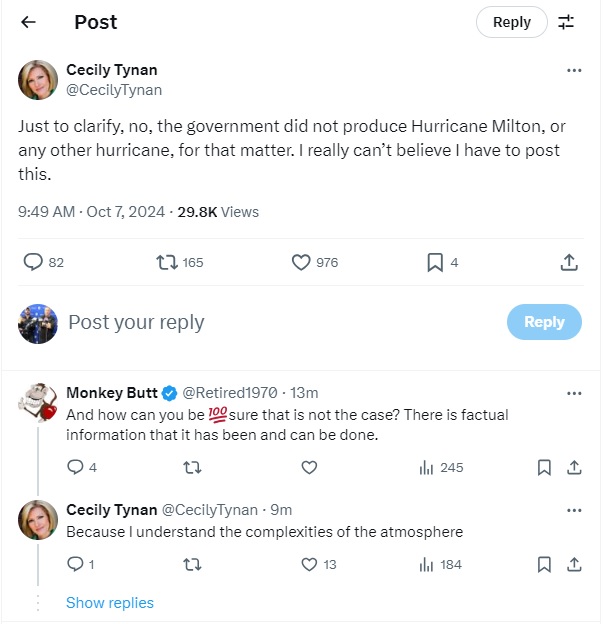Repost Monkey Butt's reply
The height and width of the screenshot is (624, 603).
pos(192,467)
